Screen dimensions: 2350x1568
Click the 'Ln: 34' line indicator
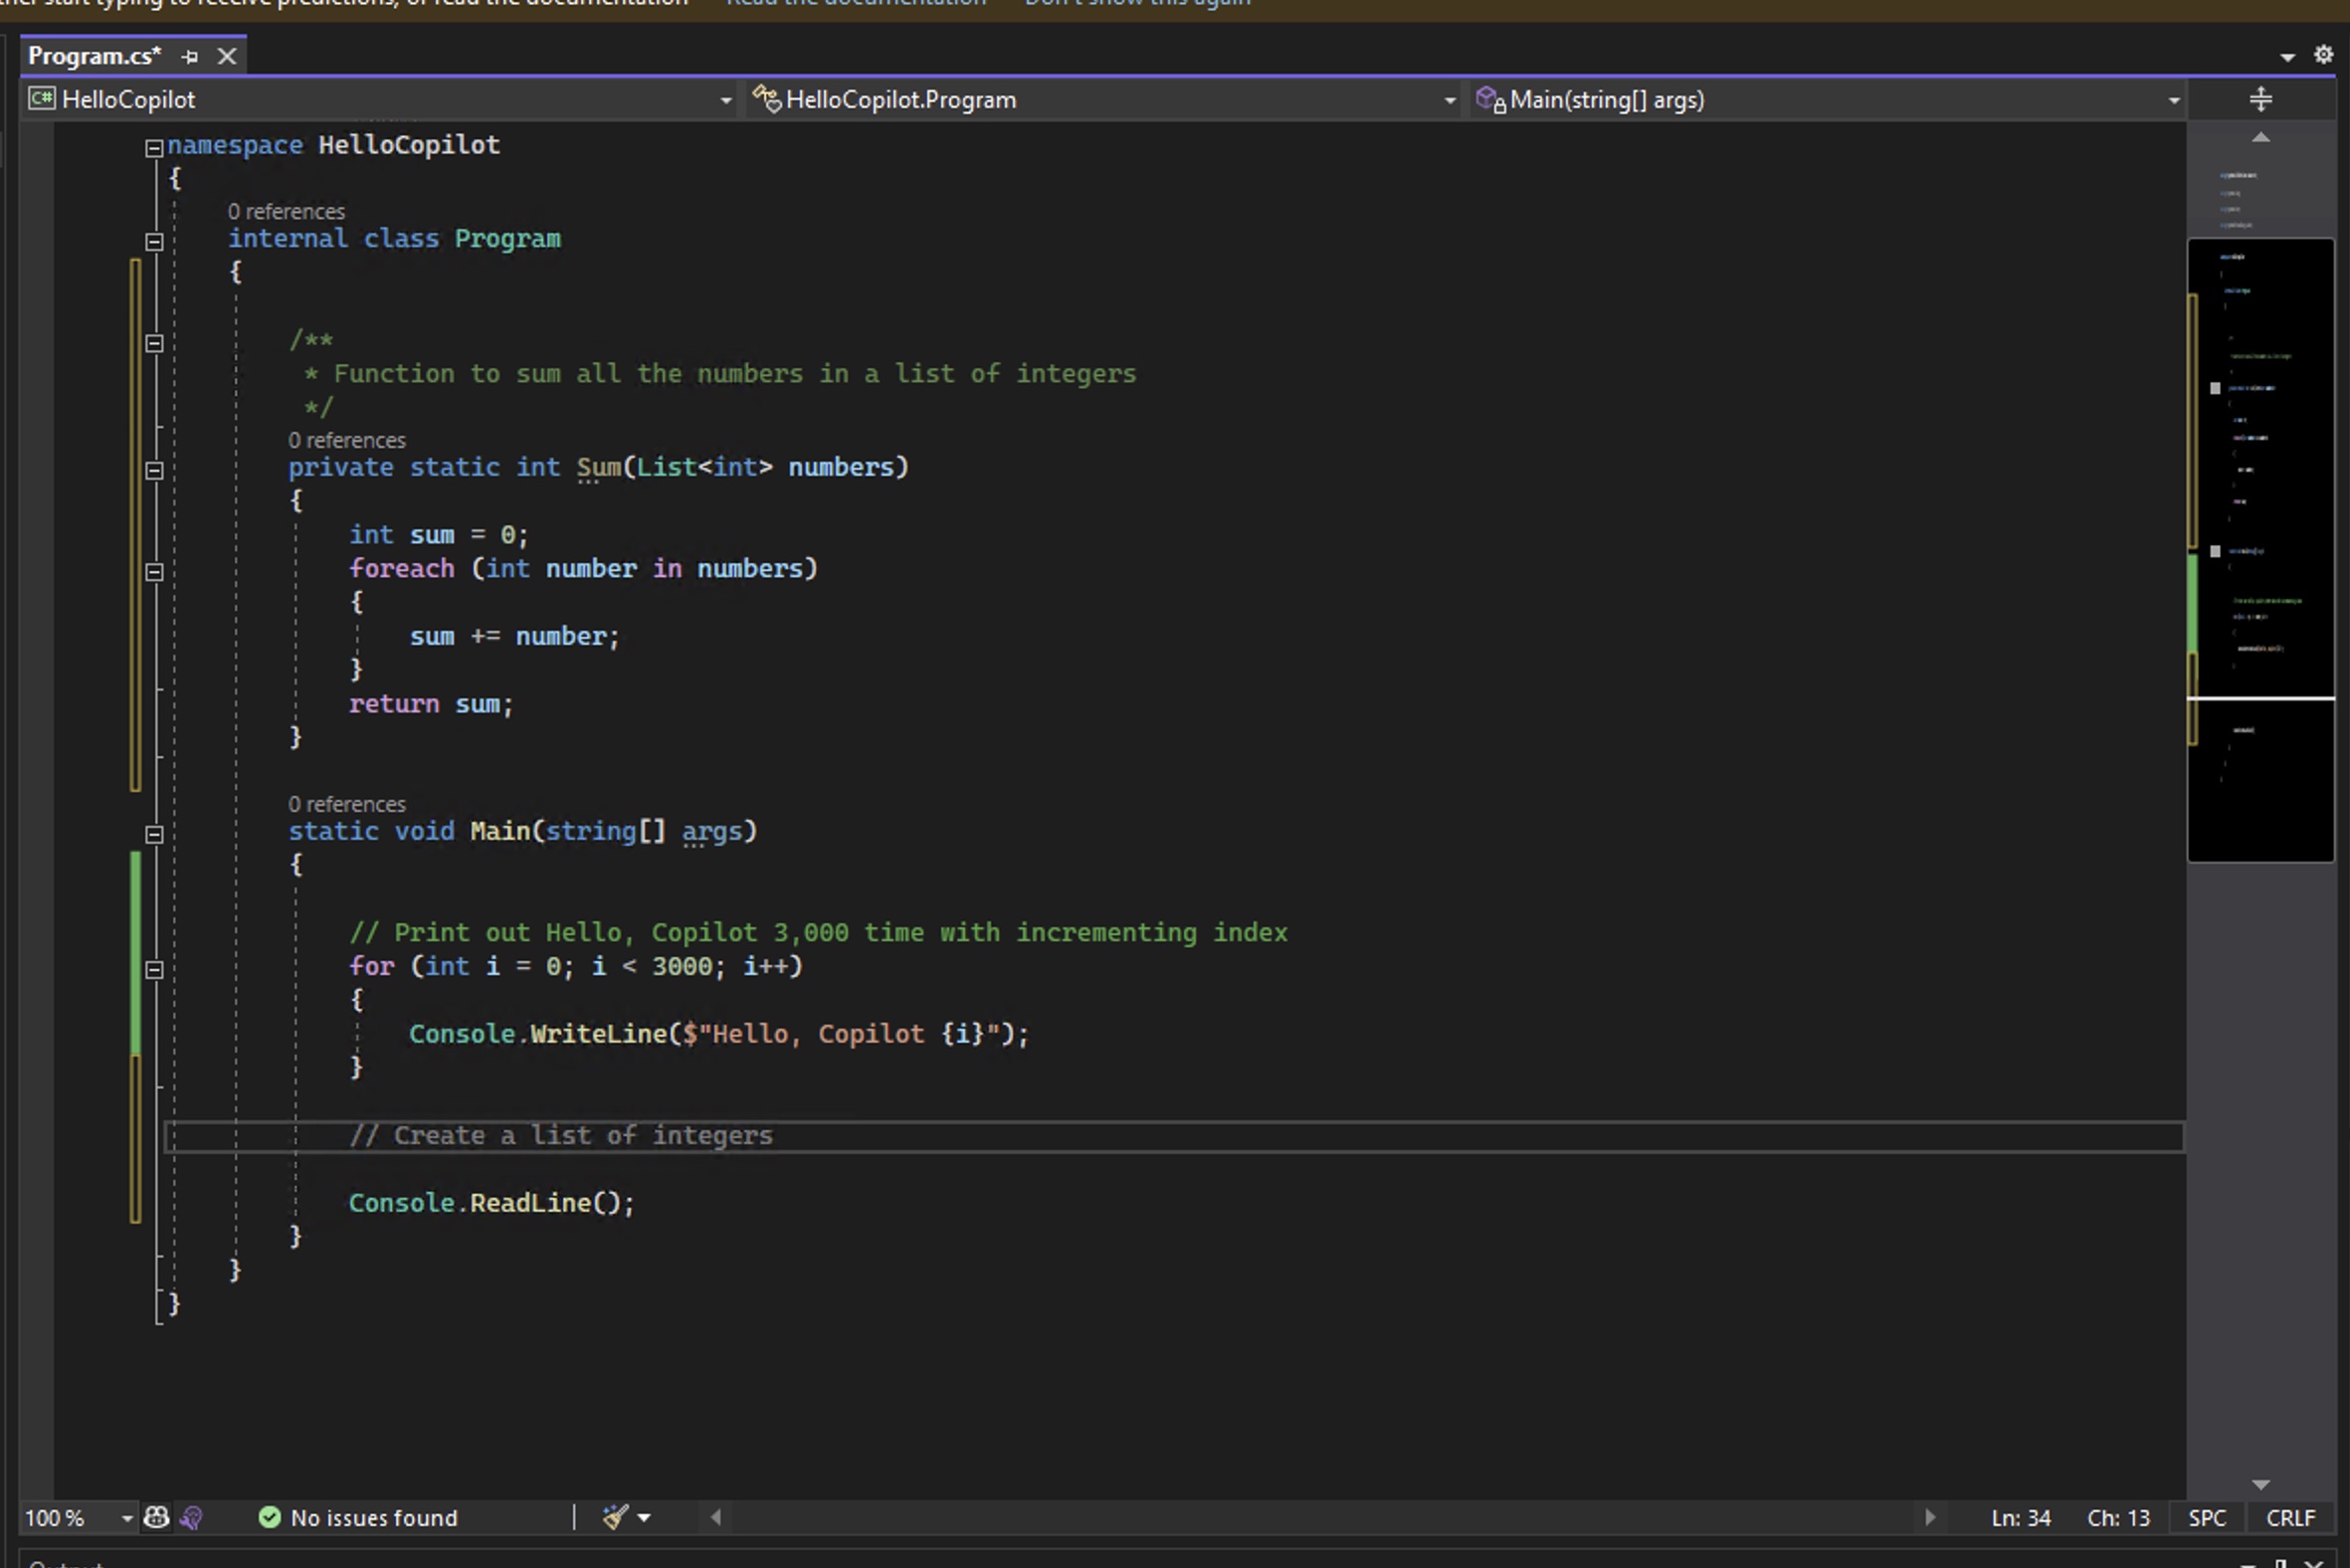click(x=2020, y=1517)
